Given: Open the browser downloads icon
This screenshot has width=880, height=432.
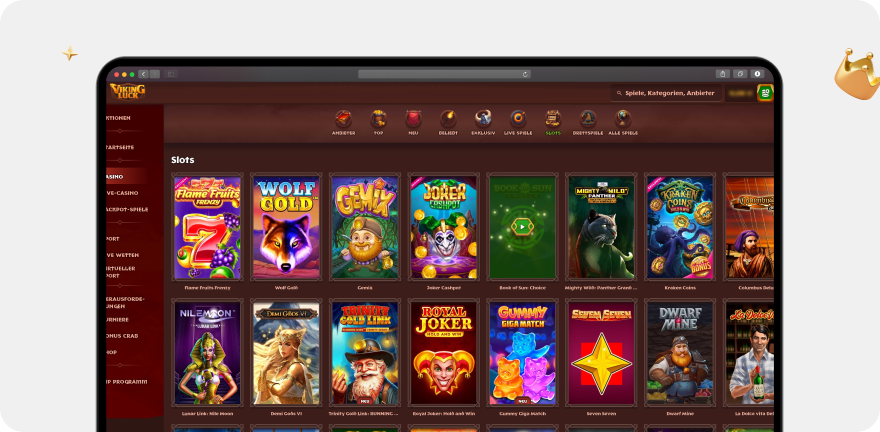Looking at the screenshot, I should tap(758, 73).
